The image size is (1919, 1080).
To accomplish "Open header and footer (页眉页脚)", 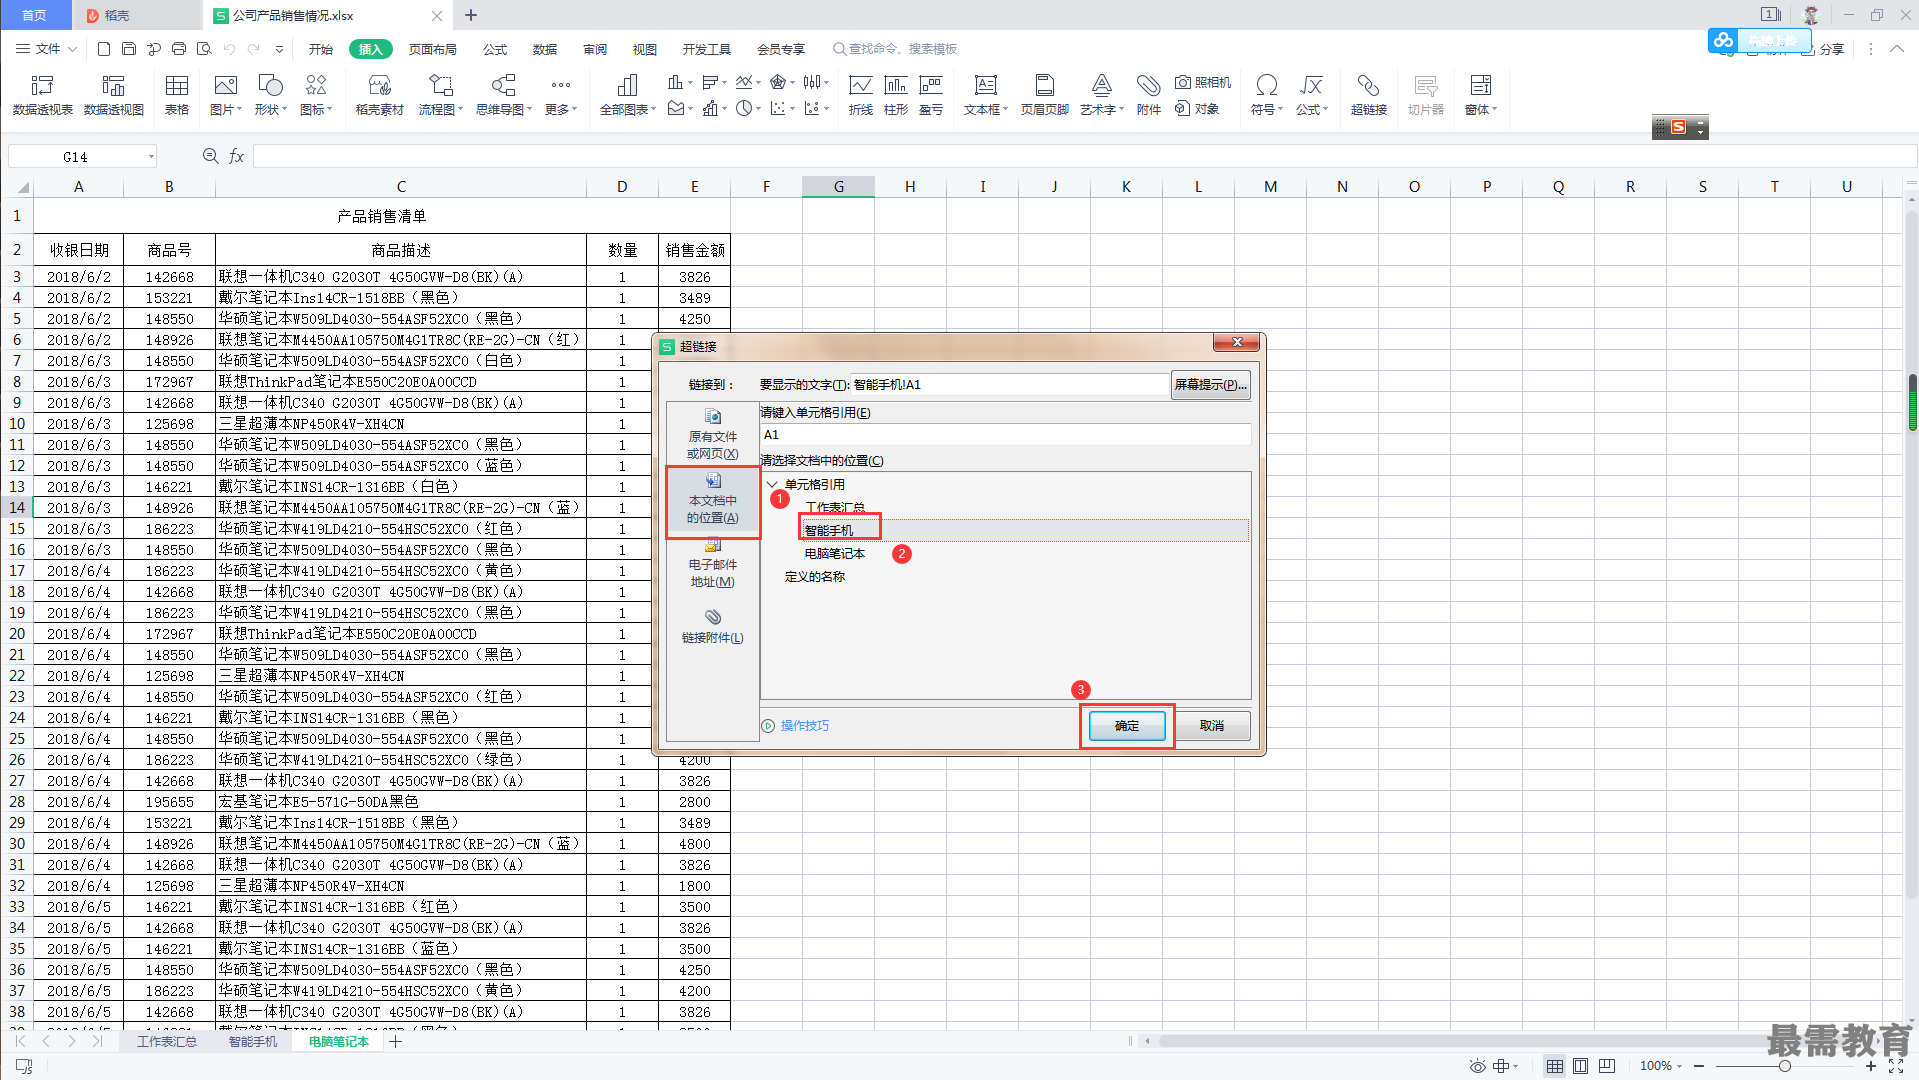I will click(x=1044, y=95).
